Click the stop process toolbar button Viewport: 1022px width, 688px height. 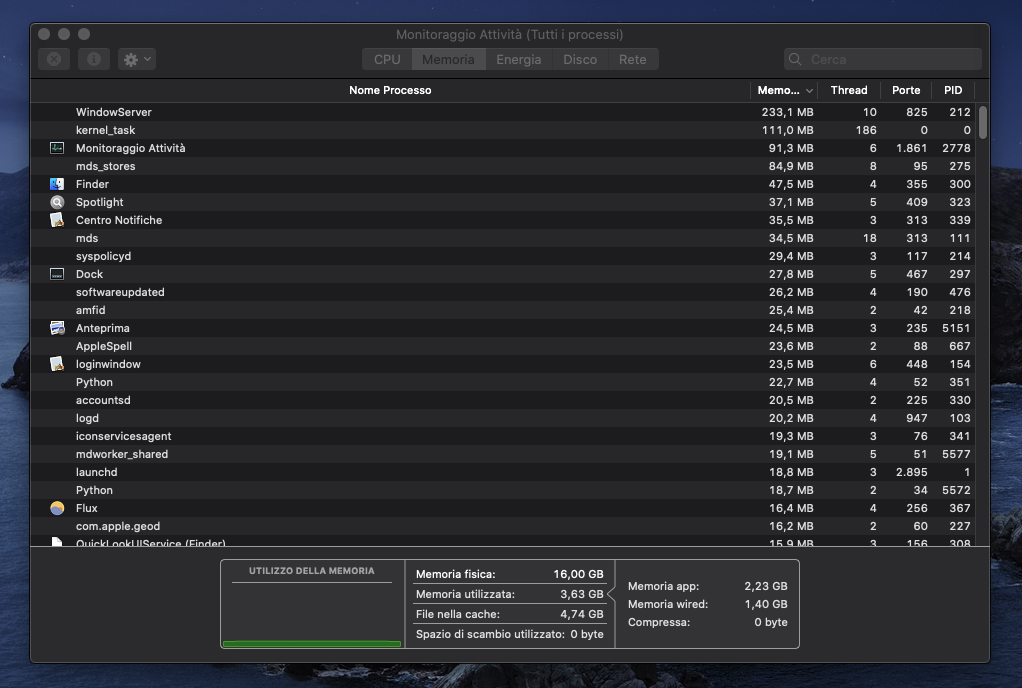pos(54,59)
